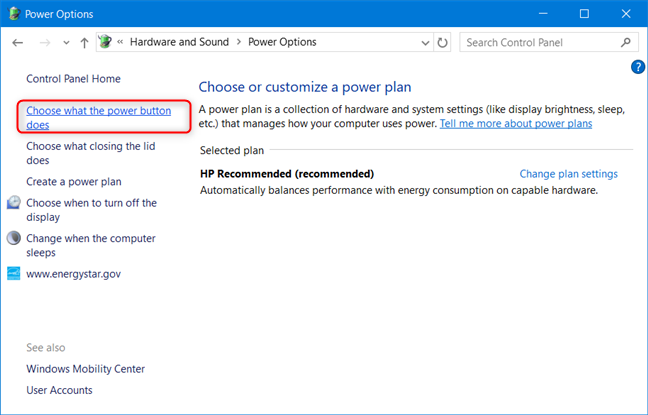This screenshot has height=415, width=648.
Task: Open the recent locations dropdown arrow
Action: [x=66, y=43]
